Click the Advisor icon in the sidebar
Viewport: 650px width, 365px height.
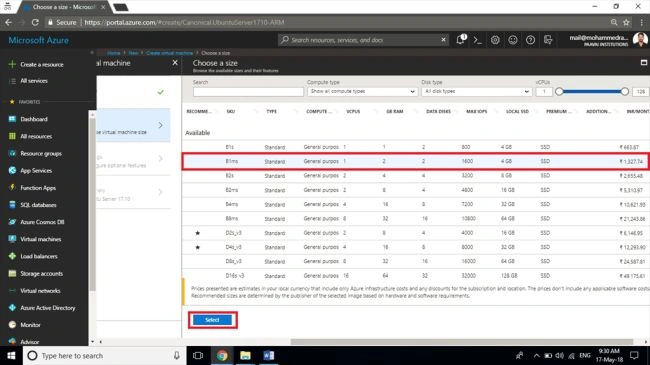[12, 341]
